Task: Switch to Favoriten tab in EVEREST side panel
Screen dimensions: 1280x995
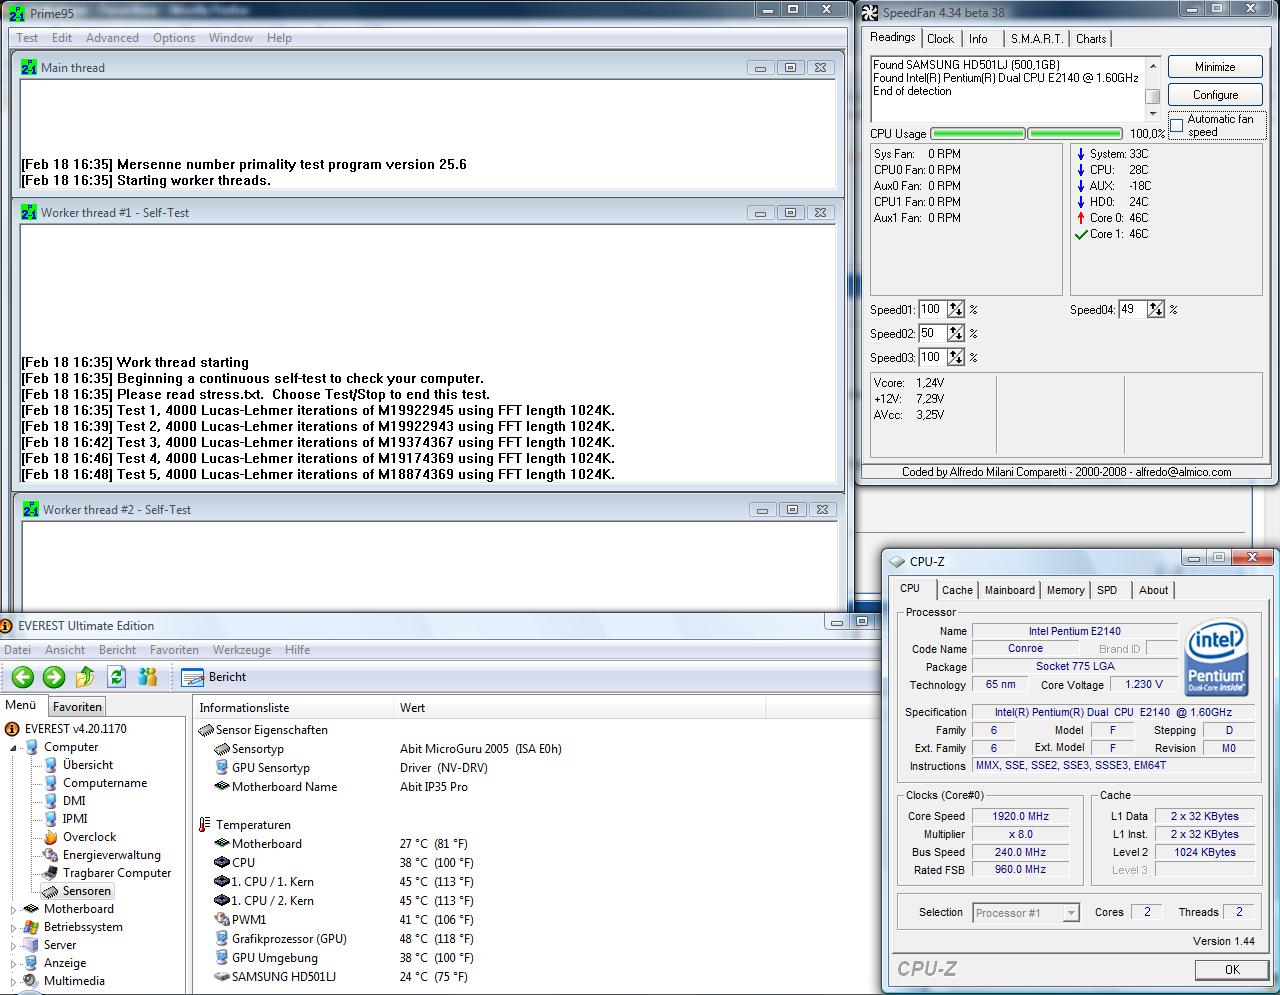Action: point(77,707)
